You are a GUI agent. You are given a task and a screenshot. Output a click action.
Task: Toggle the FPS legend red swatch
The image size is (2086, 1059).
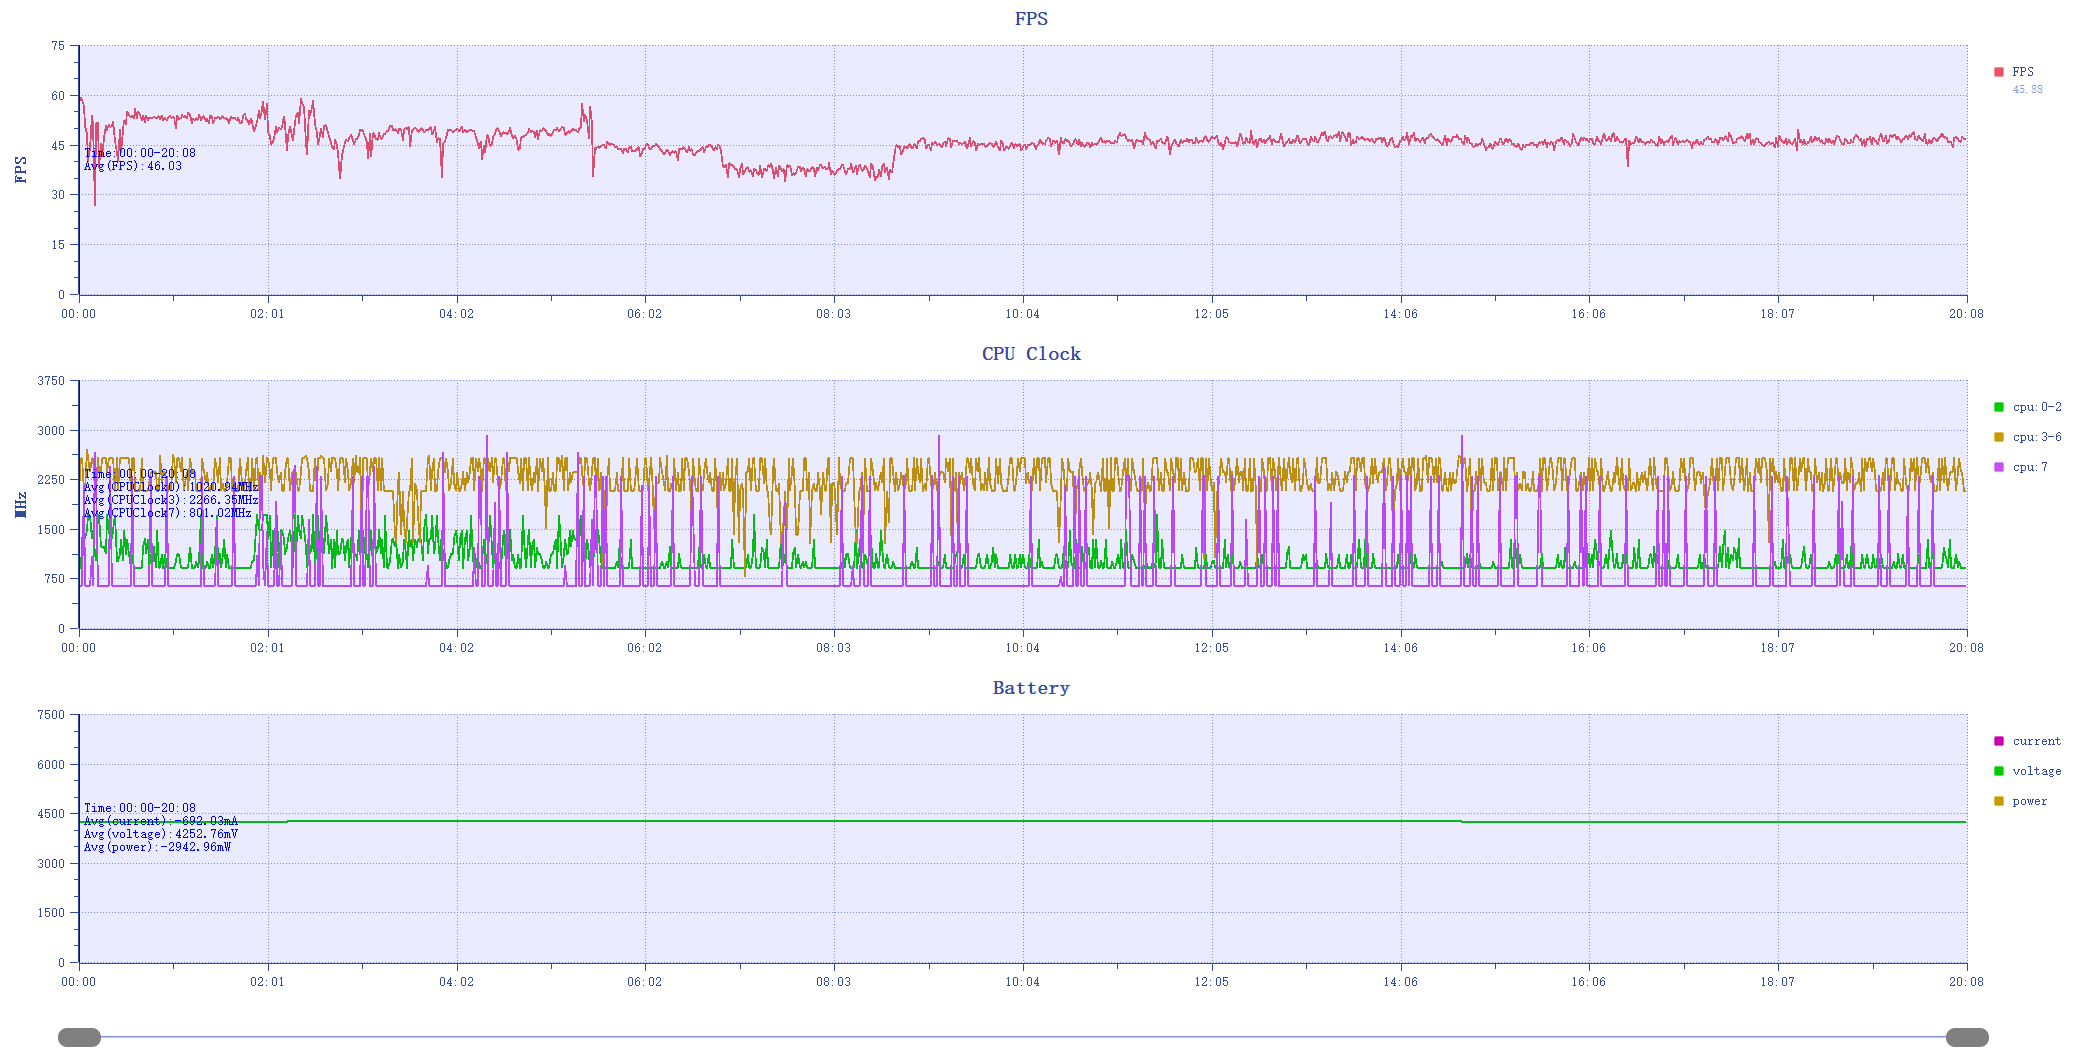[1998, 72]
